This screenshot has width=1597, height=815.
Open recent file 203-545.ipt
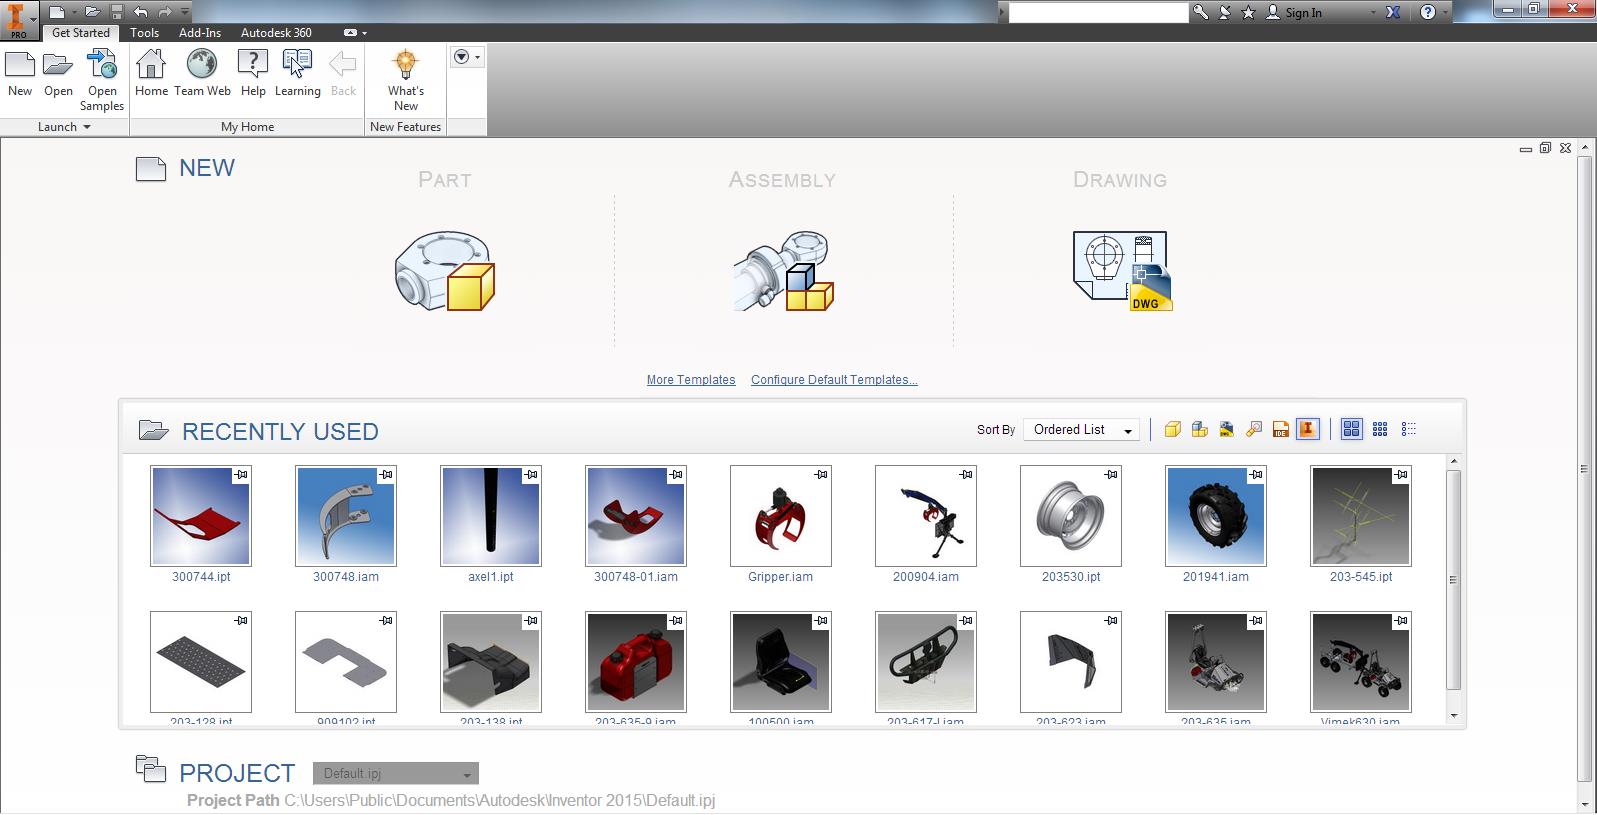1361,516
